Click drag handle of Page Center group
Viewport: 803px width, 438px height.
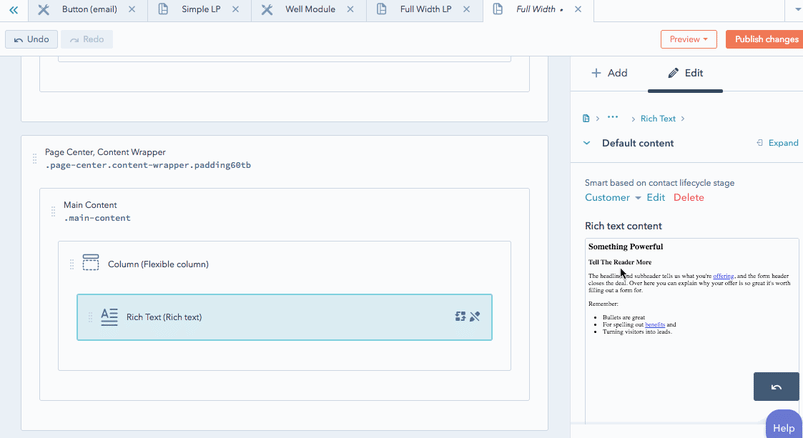[35, 159]
